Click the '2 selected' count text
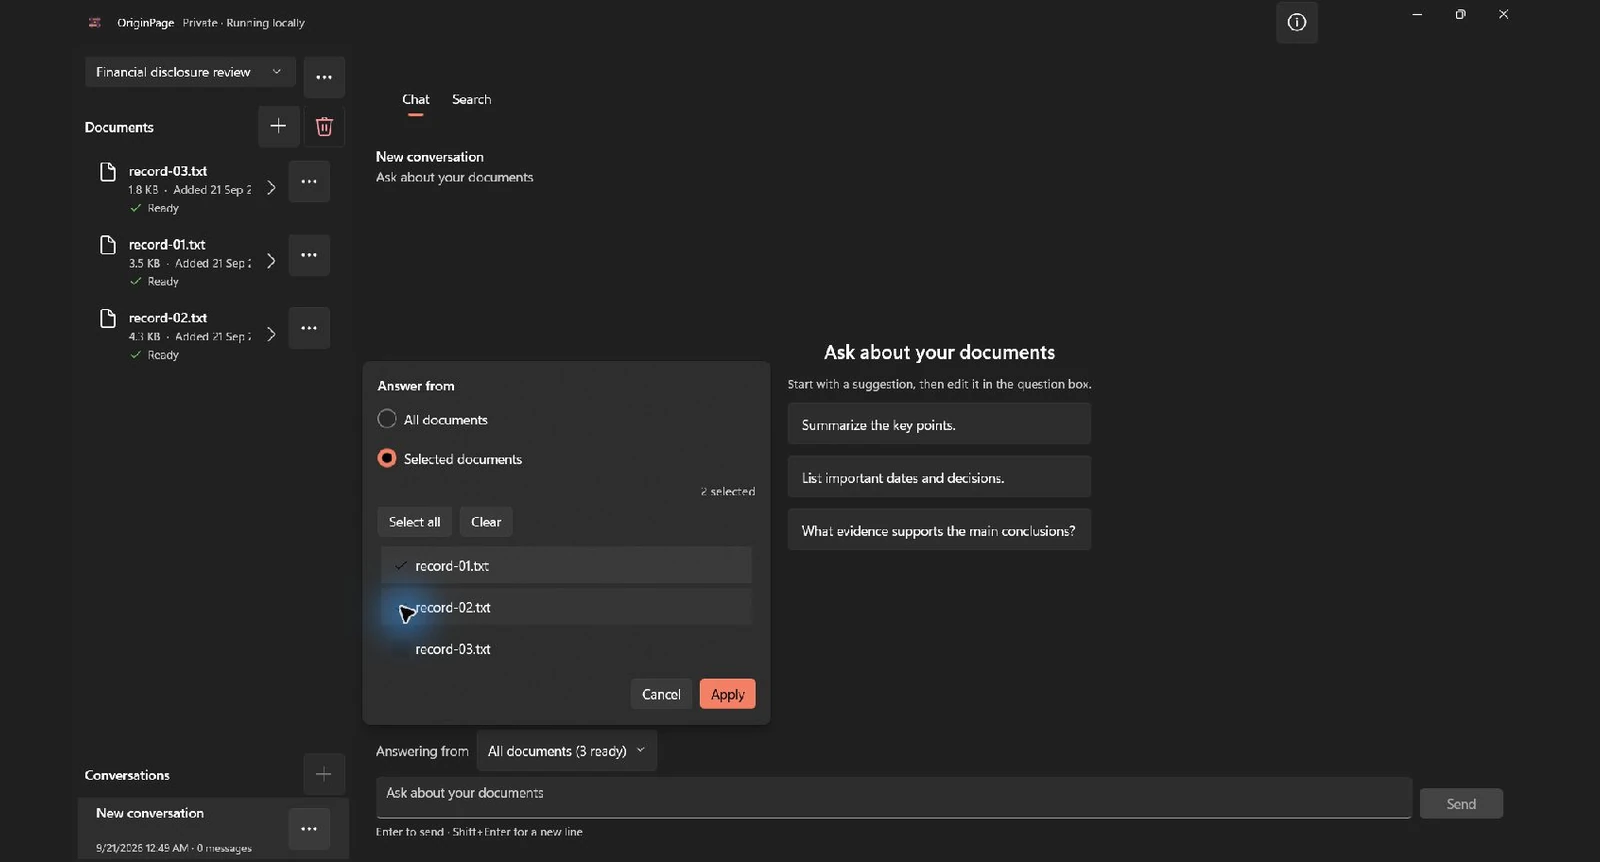The image size is (1600, 862). [x=728, y=492]
